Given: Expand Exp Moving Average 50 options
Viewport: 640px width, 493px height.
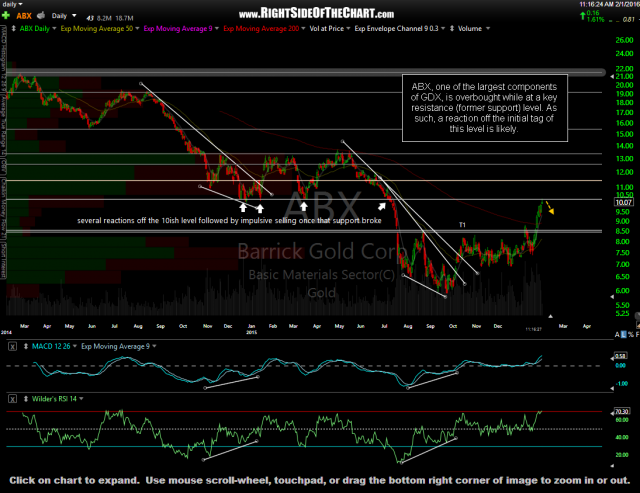Looking at the screenshot, I should pos(137,29).
